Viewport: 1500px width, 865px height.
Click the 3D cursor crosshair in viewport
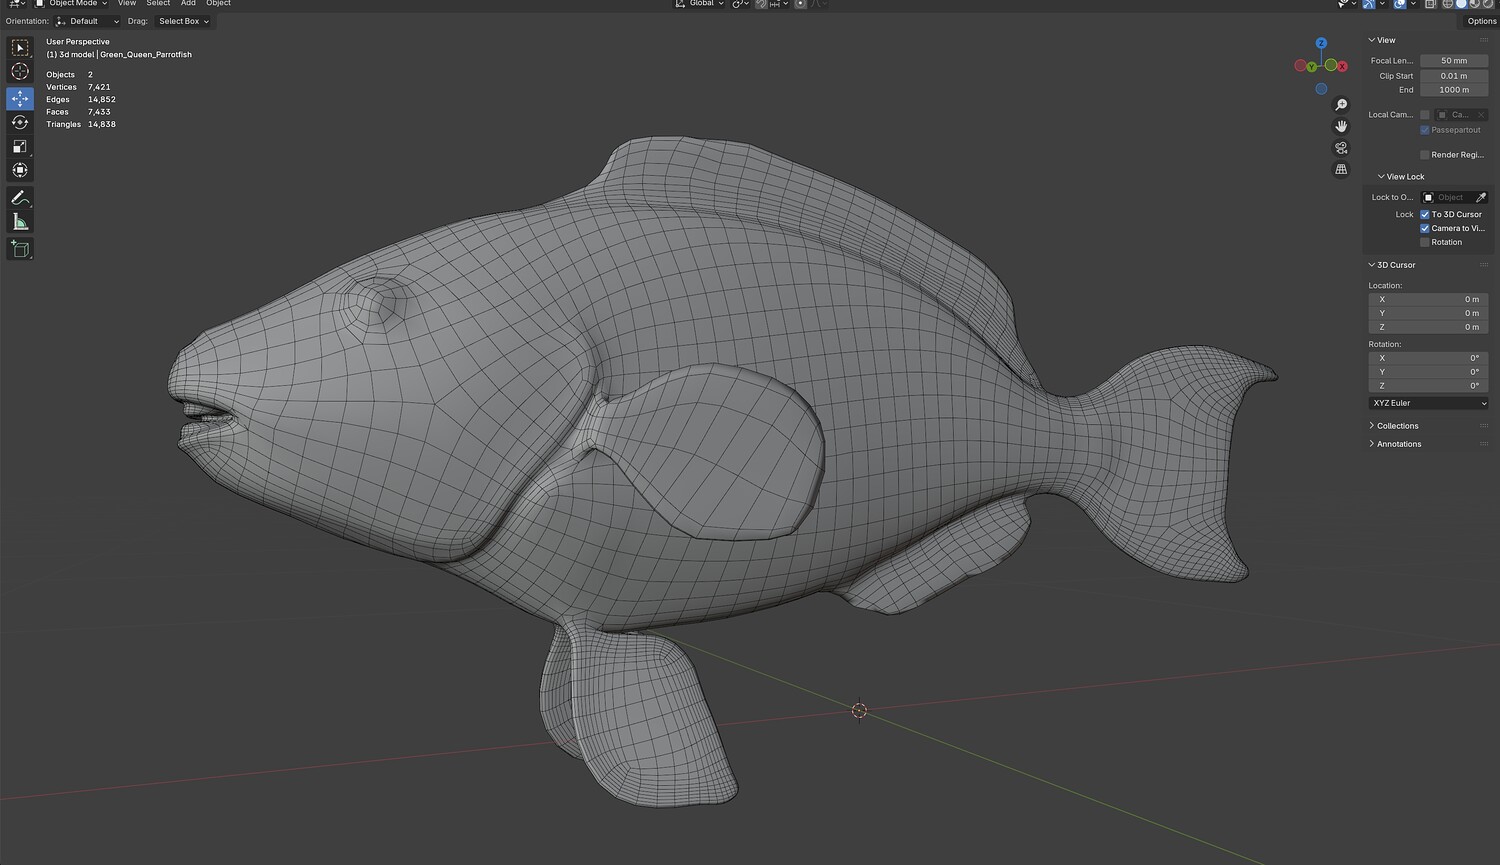coord(859,710)
